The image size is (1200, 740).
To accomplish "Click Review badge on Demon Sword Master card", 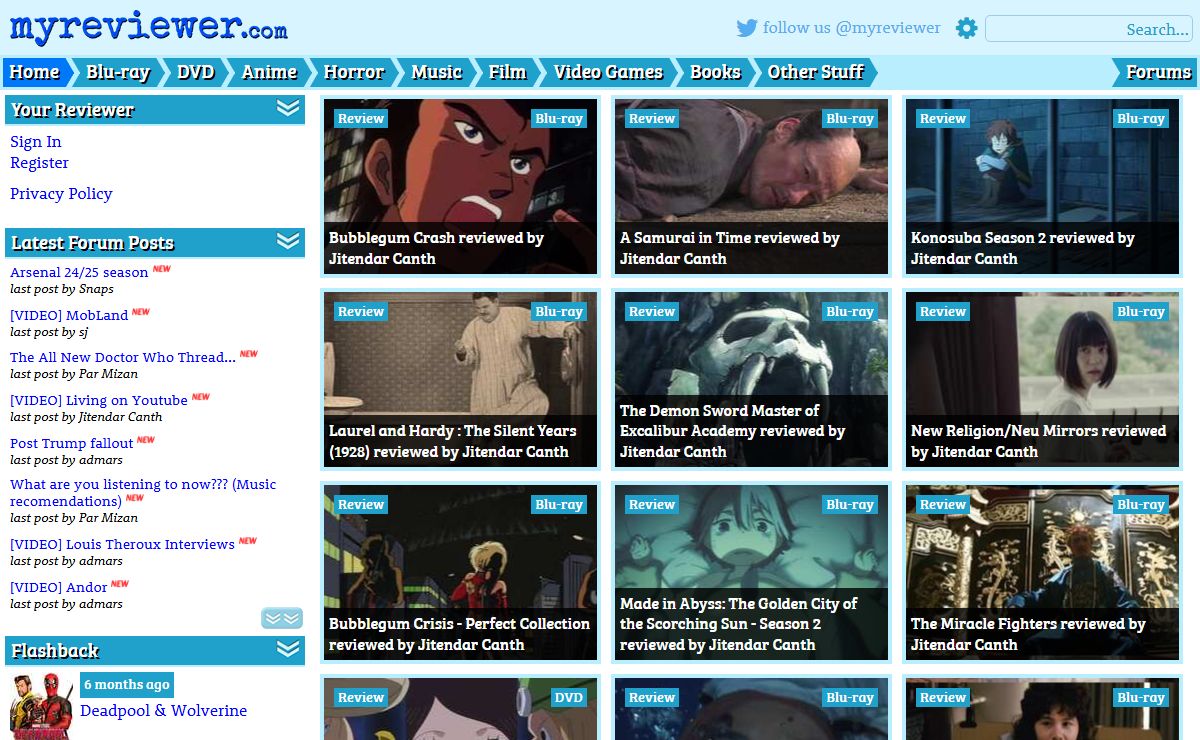I will [x=652, y=311].
